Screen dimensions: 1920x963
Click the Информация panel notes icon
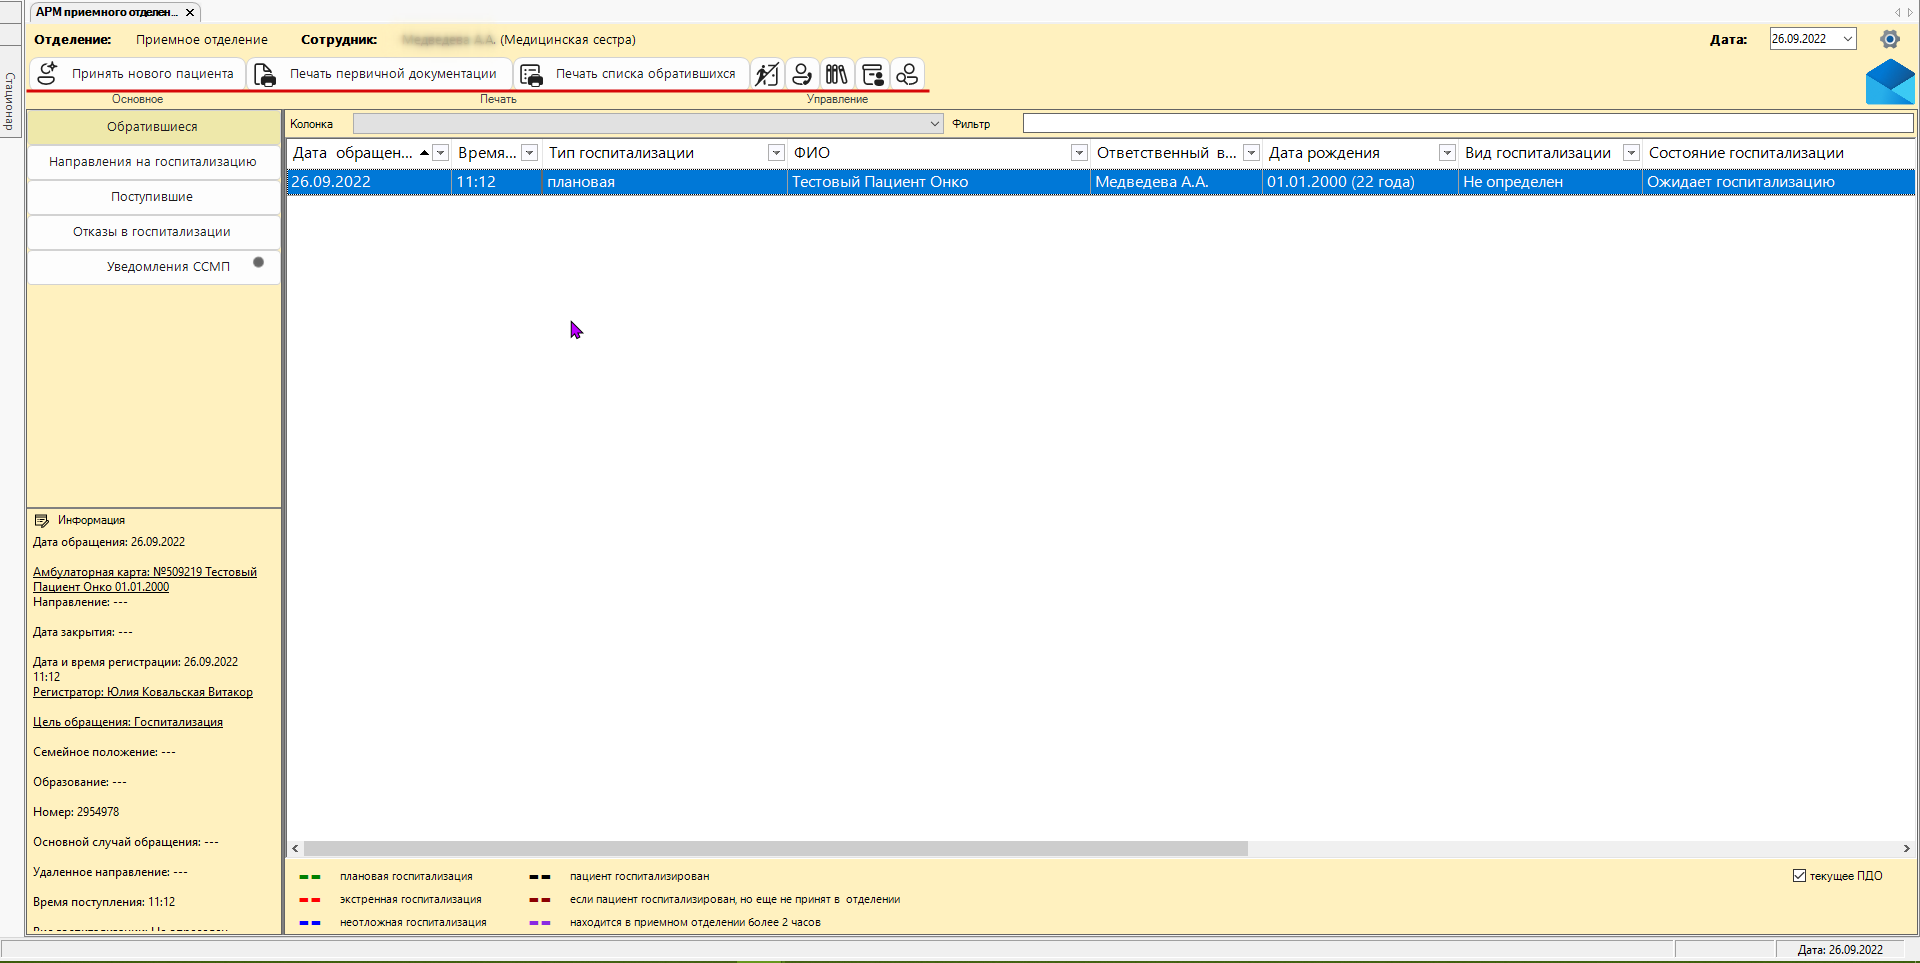[42, 520]
